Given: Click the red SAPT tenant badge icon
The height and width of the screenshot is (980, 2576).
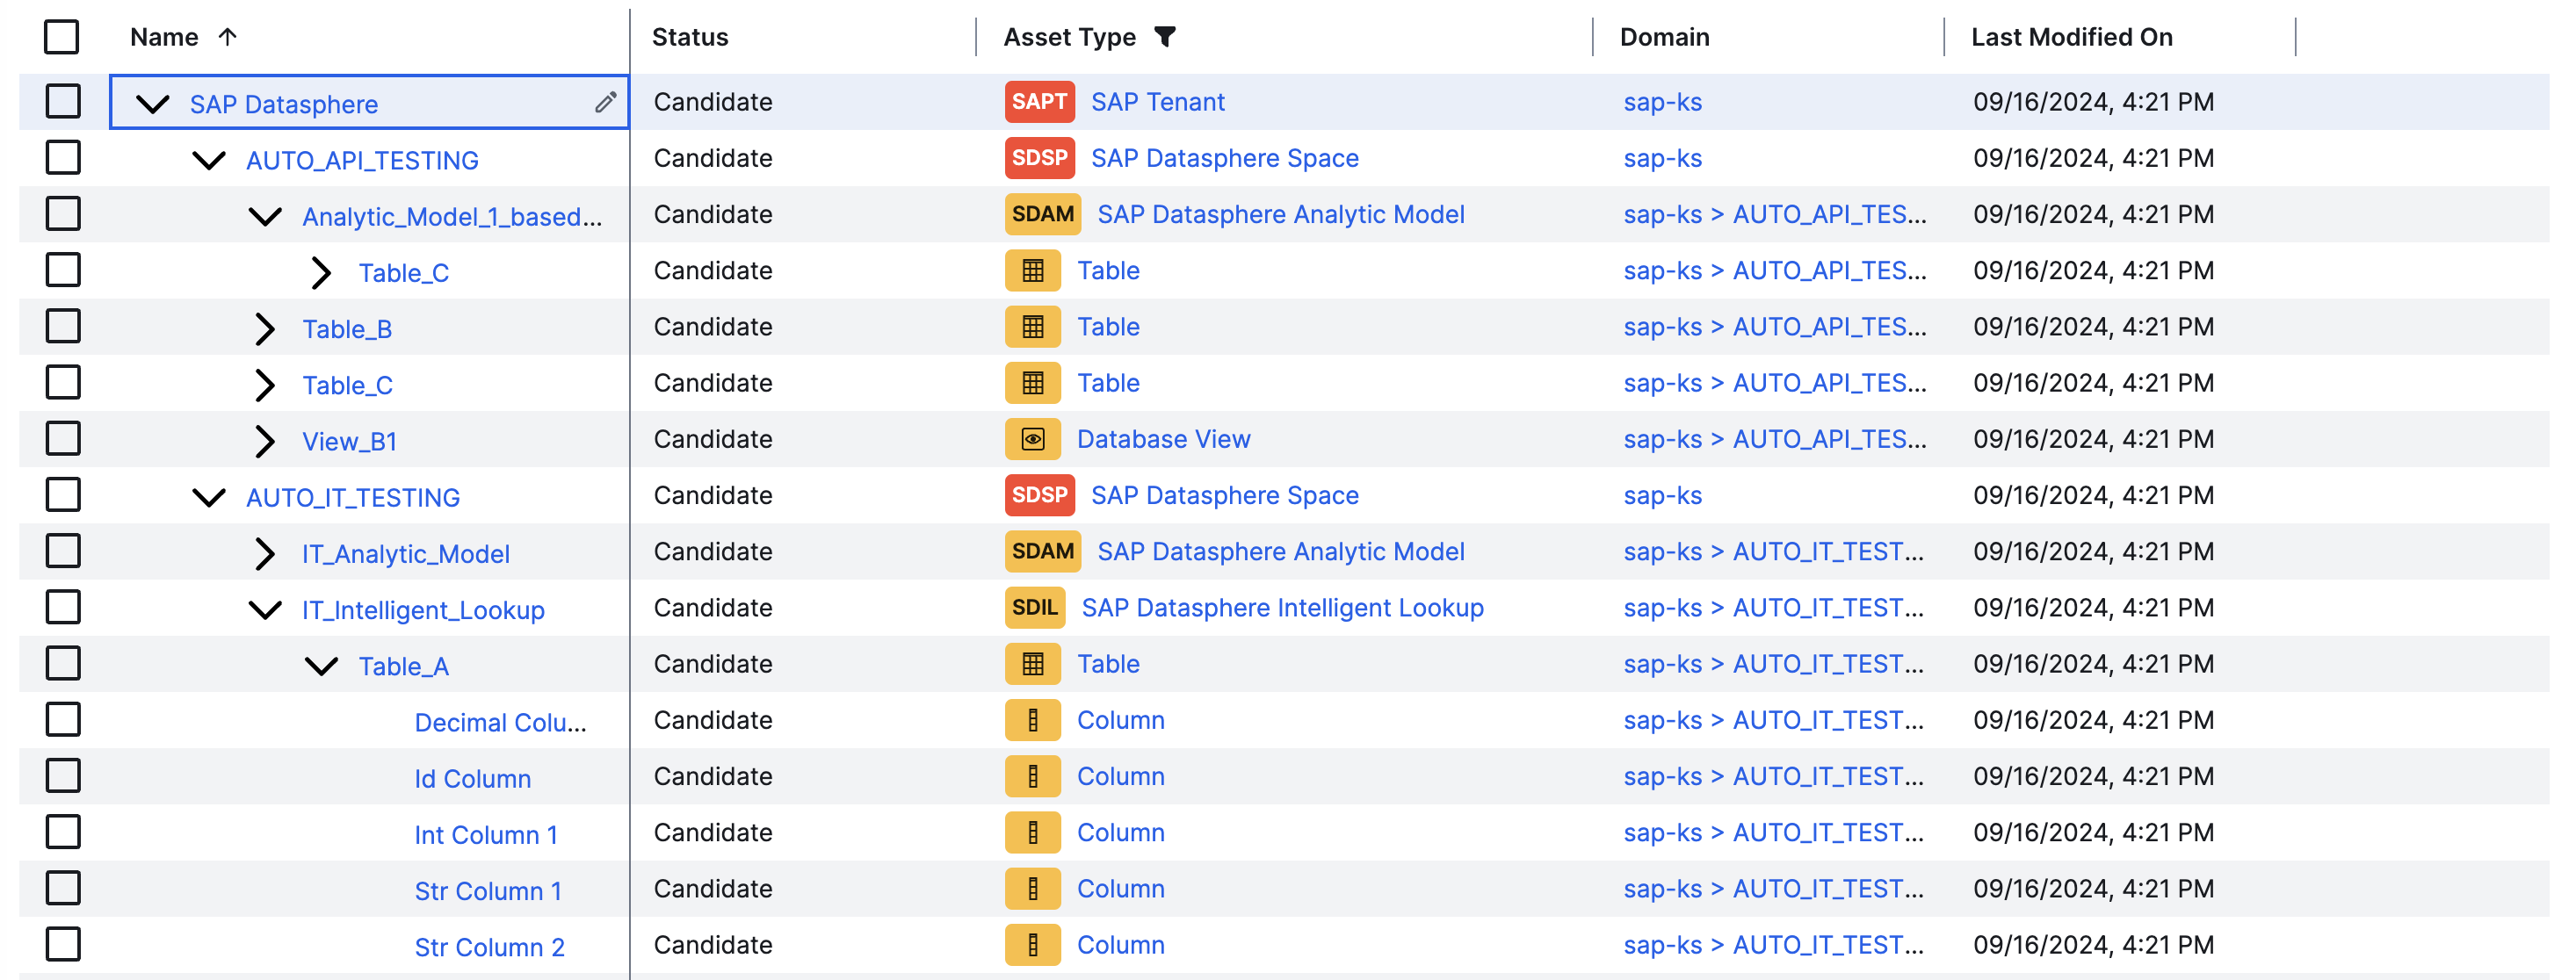Looking at the screenshot, I should tap(1039, 102).
